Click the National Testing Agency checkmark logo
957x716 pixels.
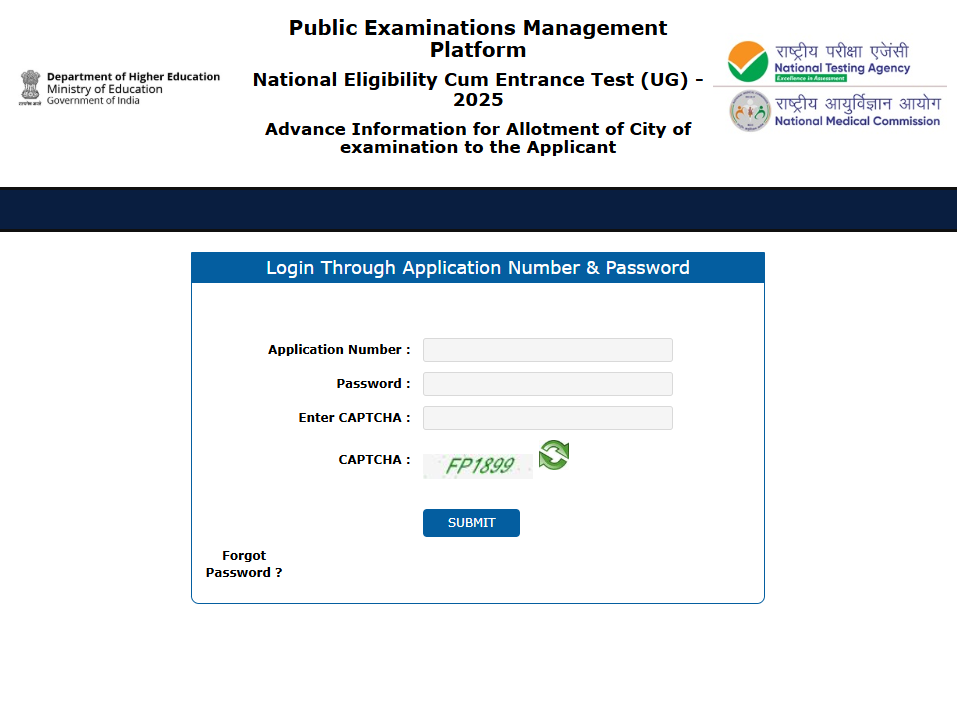point(747,62)
